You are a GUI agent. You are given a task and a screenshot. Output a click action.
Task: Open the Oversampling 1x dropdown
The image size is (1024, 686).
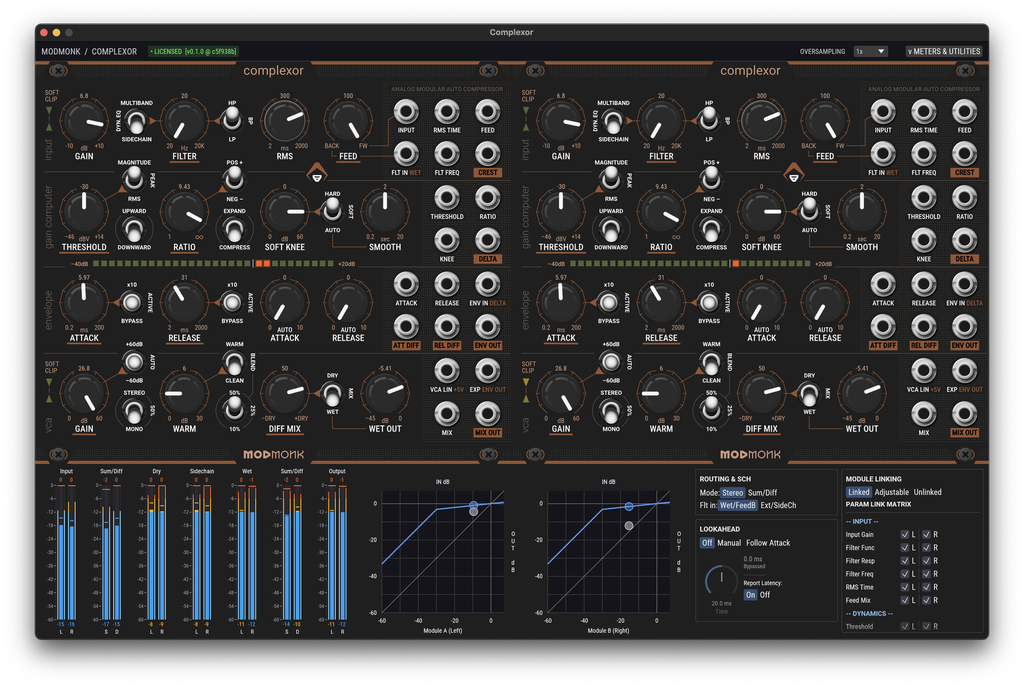coord(871,51)
